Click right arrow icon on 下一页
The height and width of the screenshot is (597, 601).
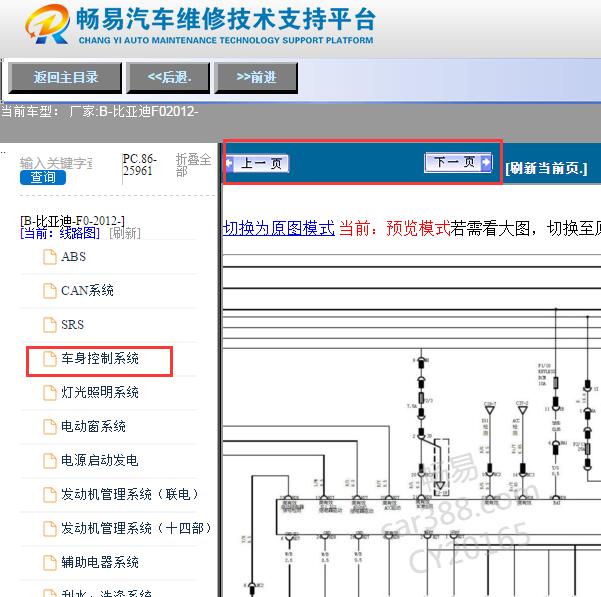tap(486, 162)
